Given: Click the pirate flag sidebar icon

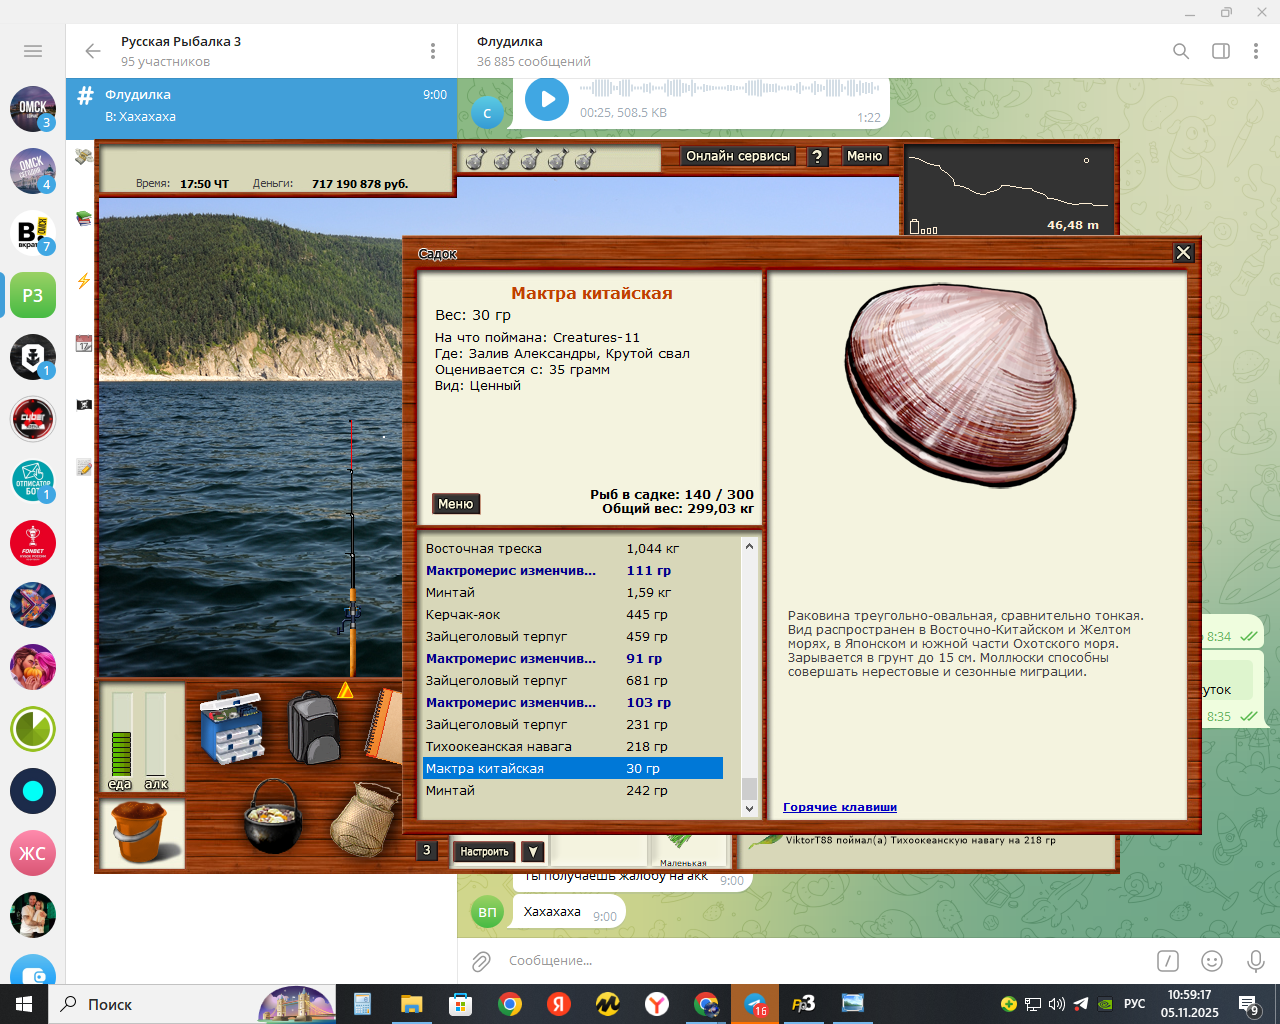Looking at the screenshot, I should [x=84, y=405].
